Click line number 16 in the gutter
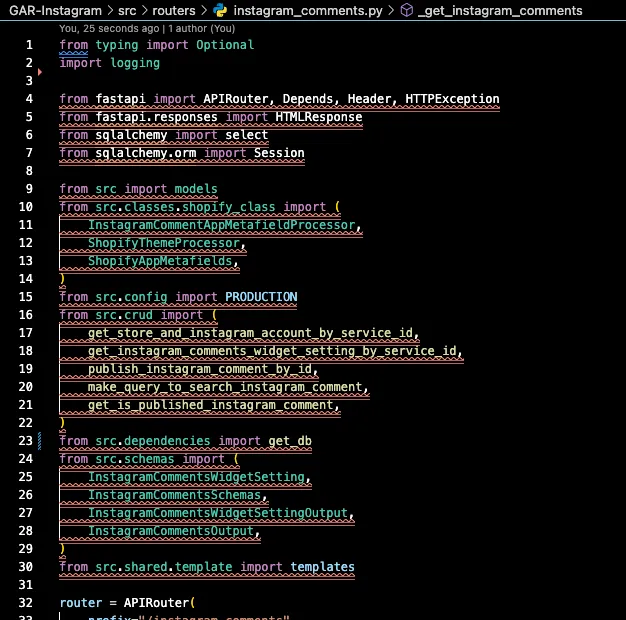This screenshot has width=626, height=620. tap(26, 315)
